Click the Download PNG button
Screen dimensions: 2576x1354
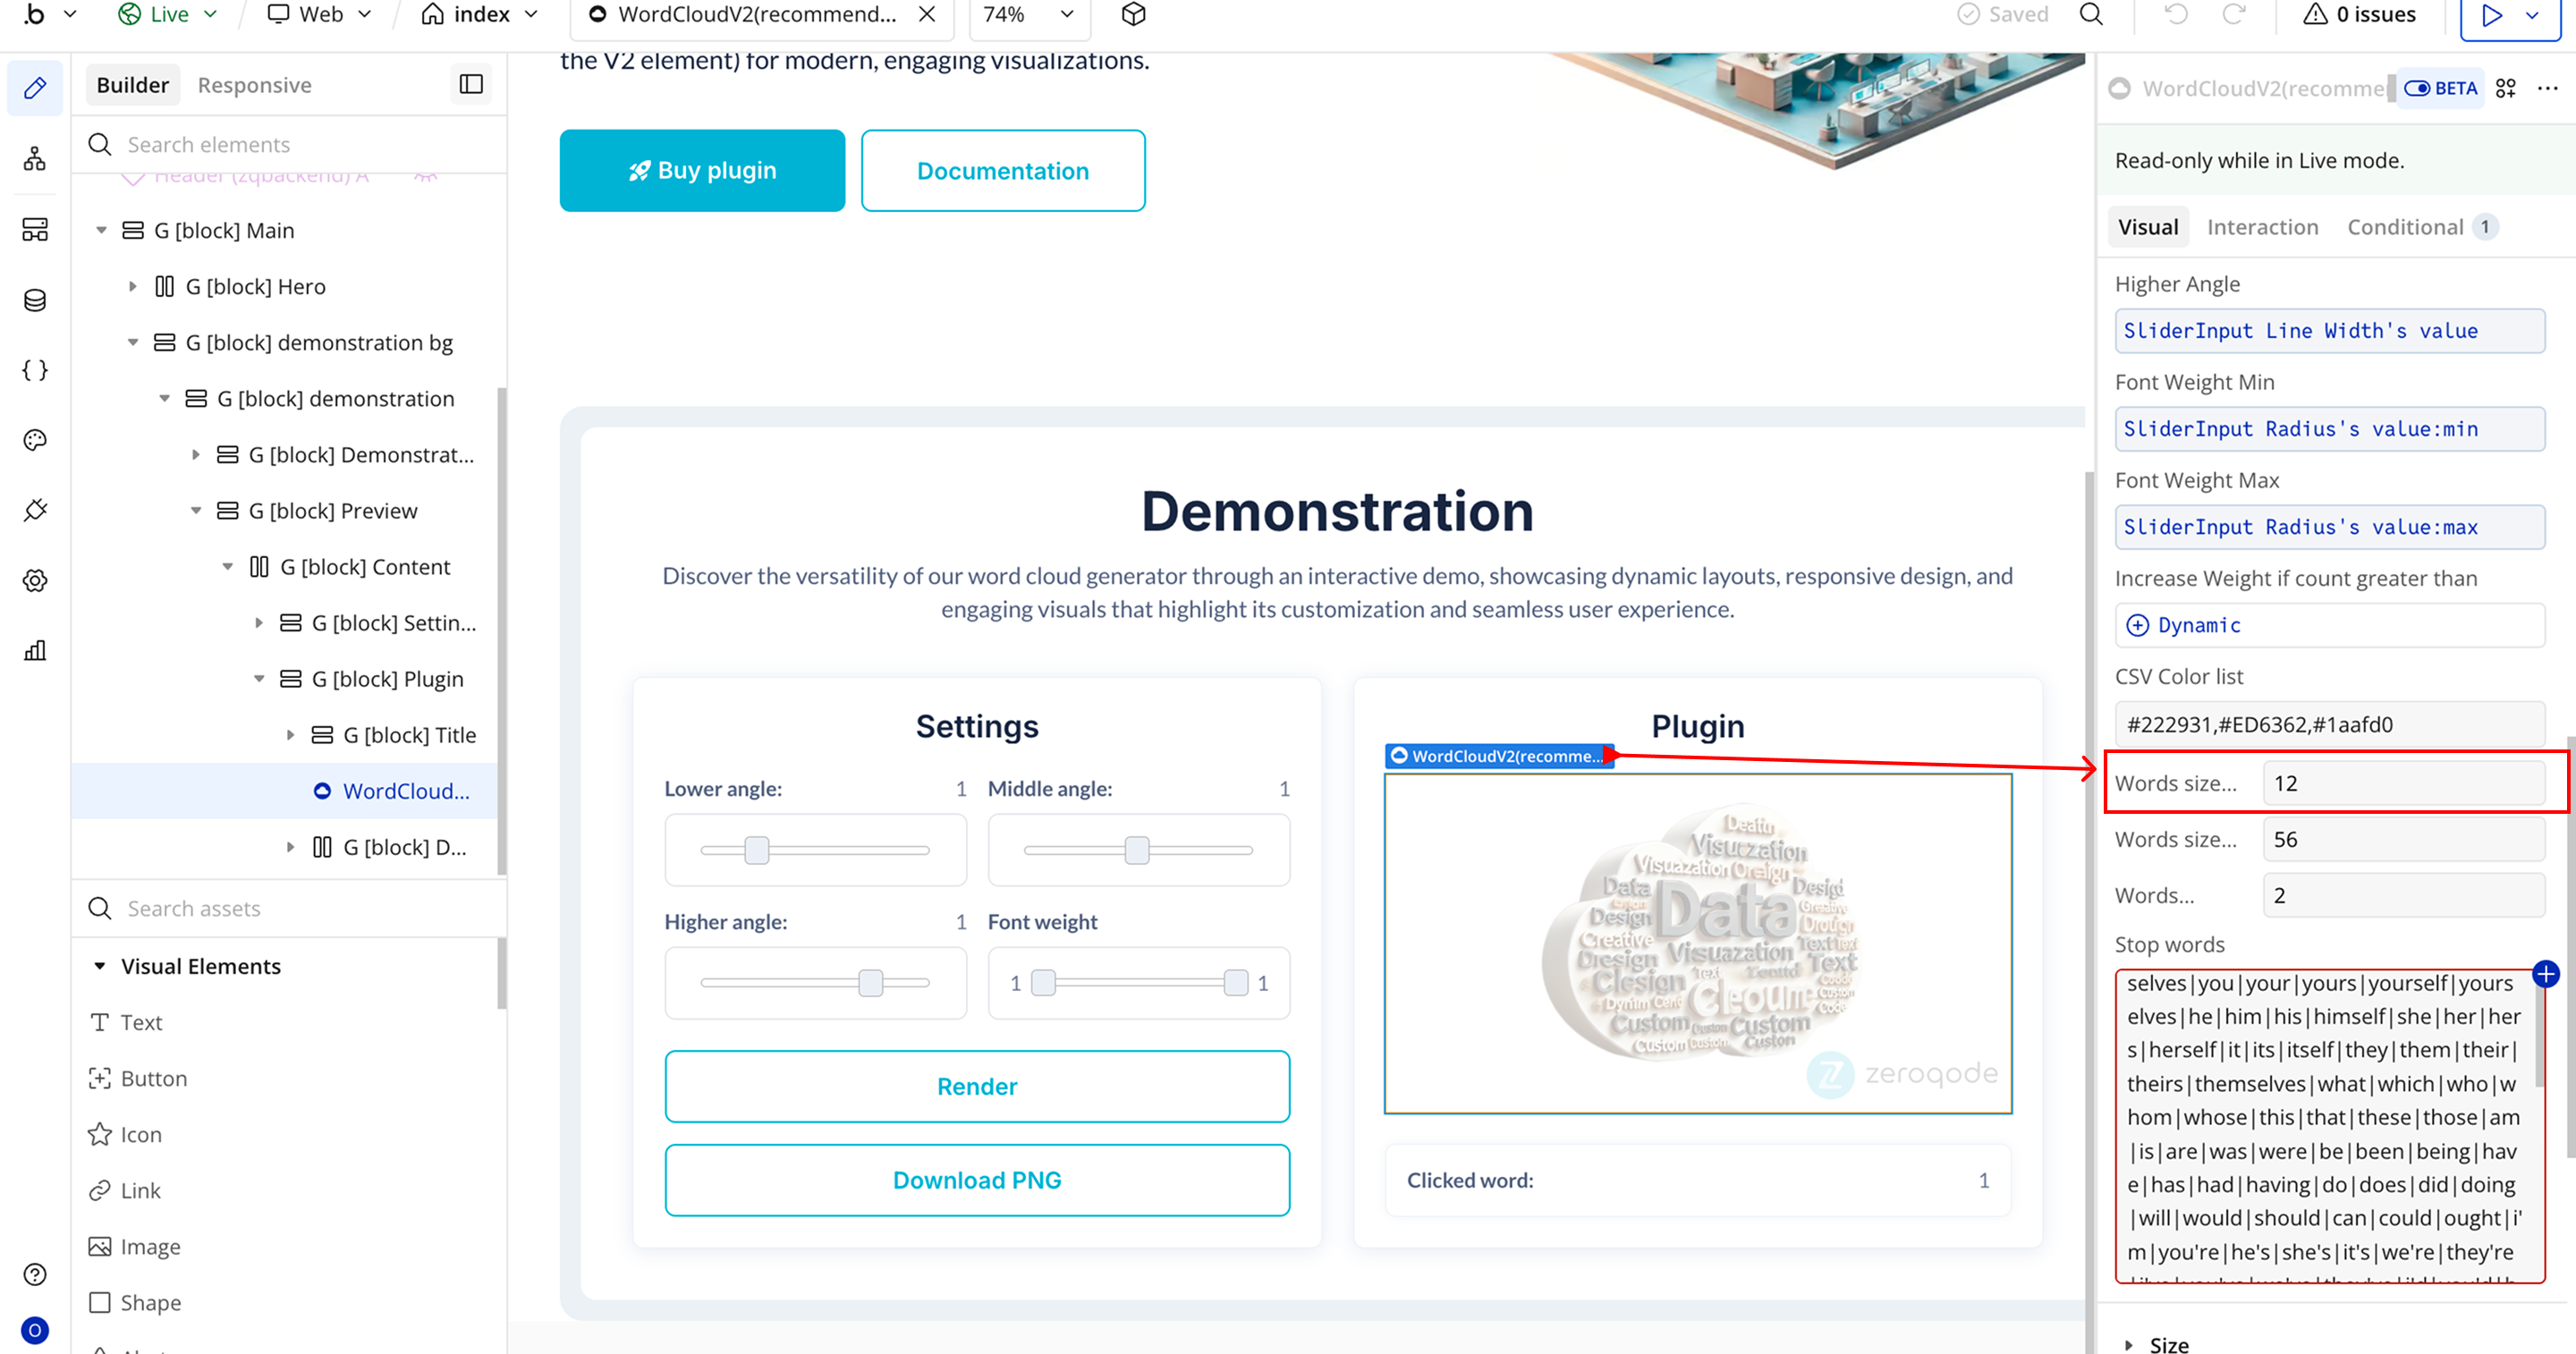pyautogui.click(x=976, y=1180)
